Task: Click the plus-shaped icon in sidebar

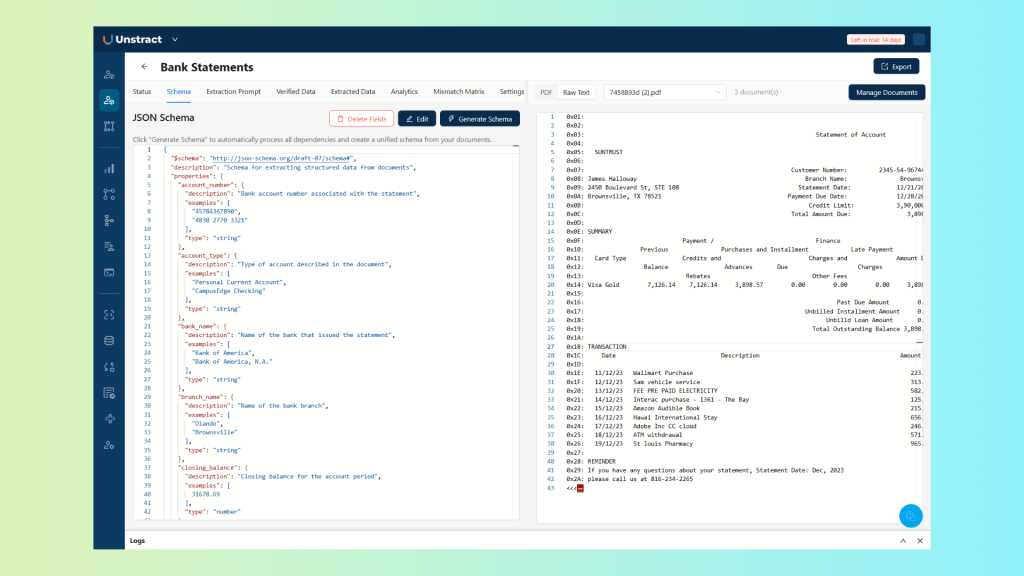Action: click(x=108, y=418)
